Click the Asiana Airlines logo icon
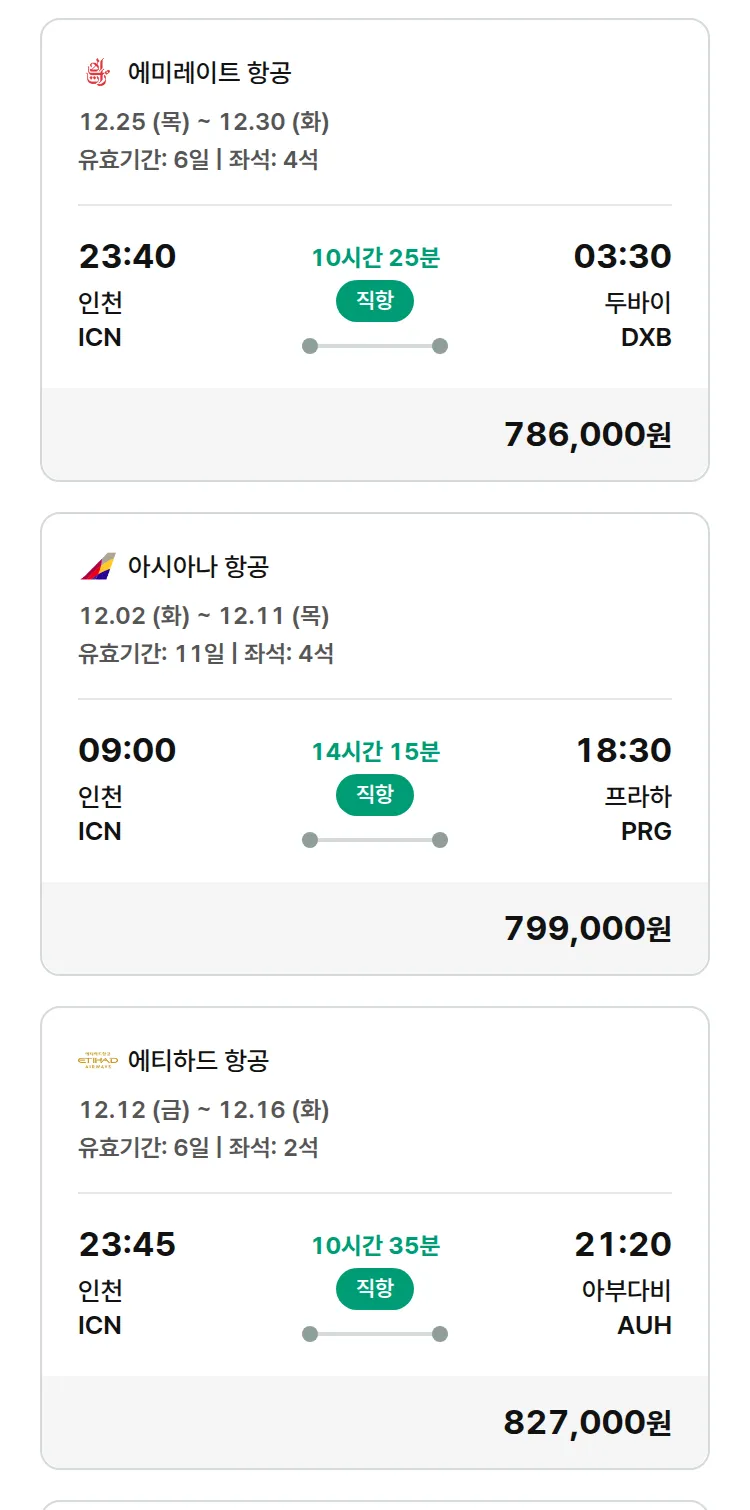 [98, 567]
